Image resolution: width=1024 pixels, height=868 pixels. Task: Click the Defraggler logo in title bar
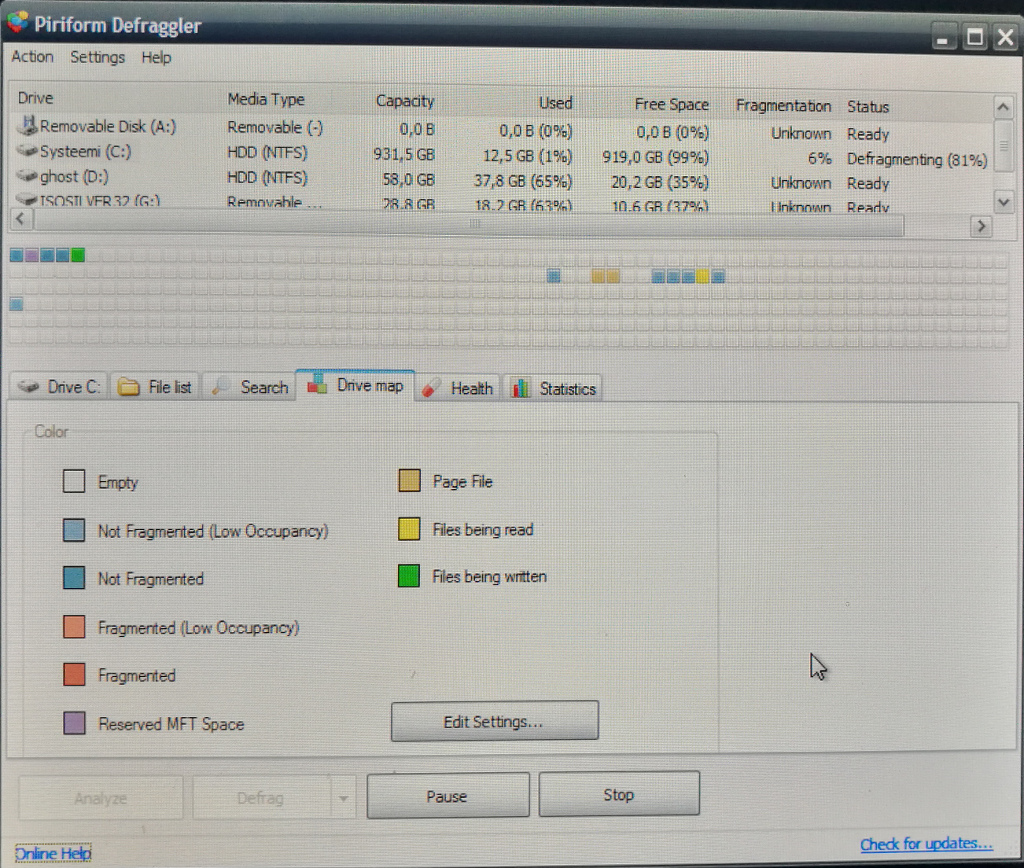(18, 22)
